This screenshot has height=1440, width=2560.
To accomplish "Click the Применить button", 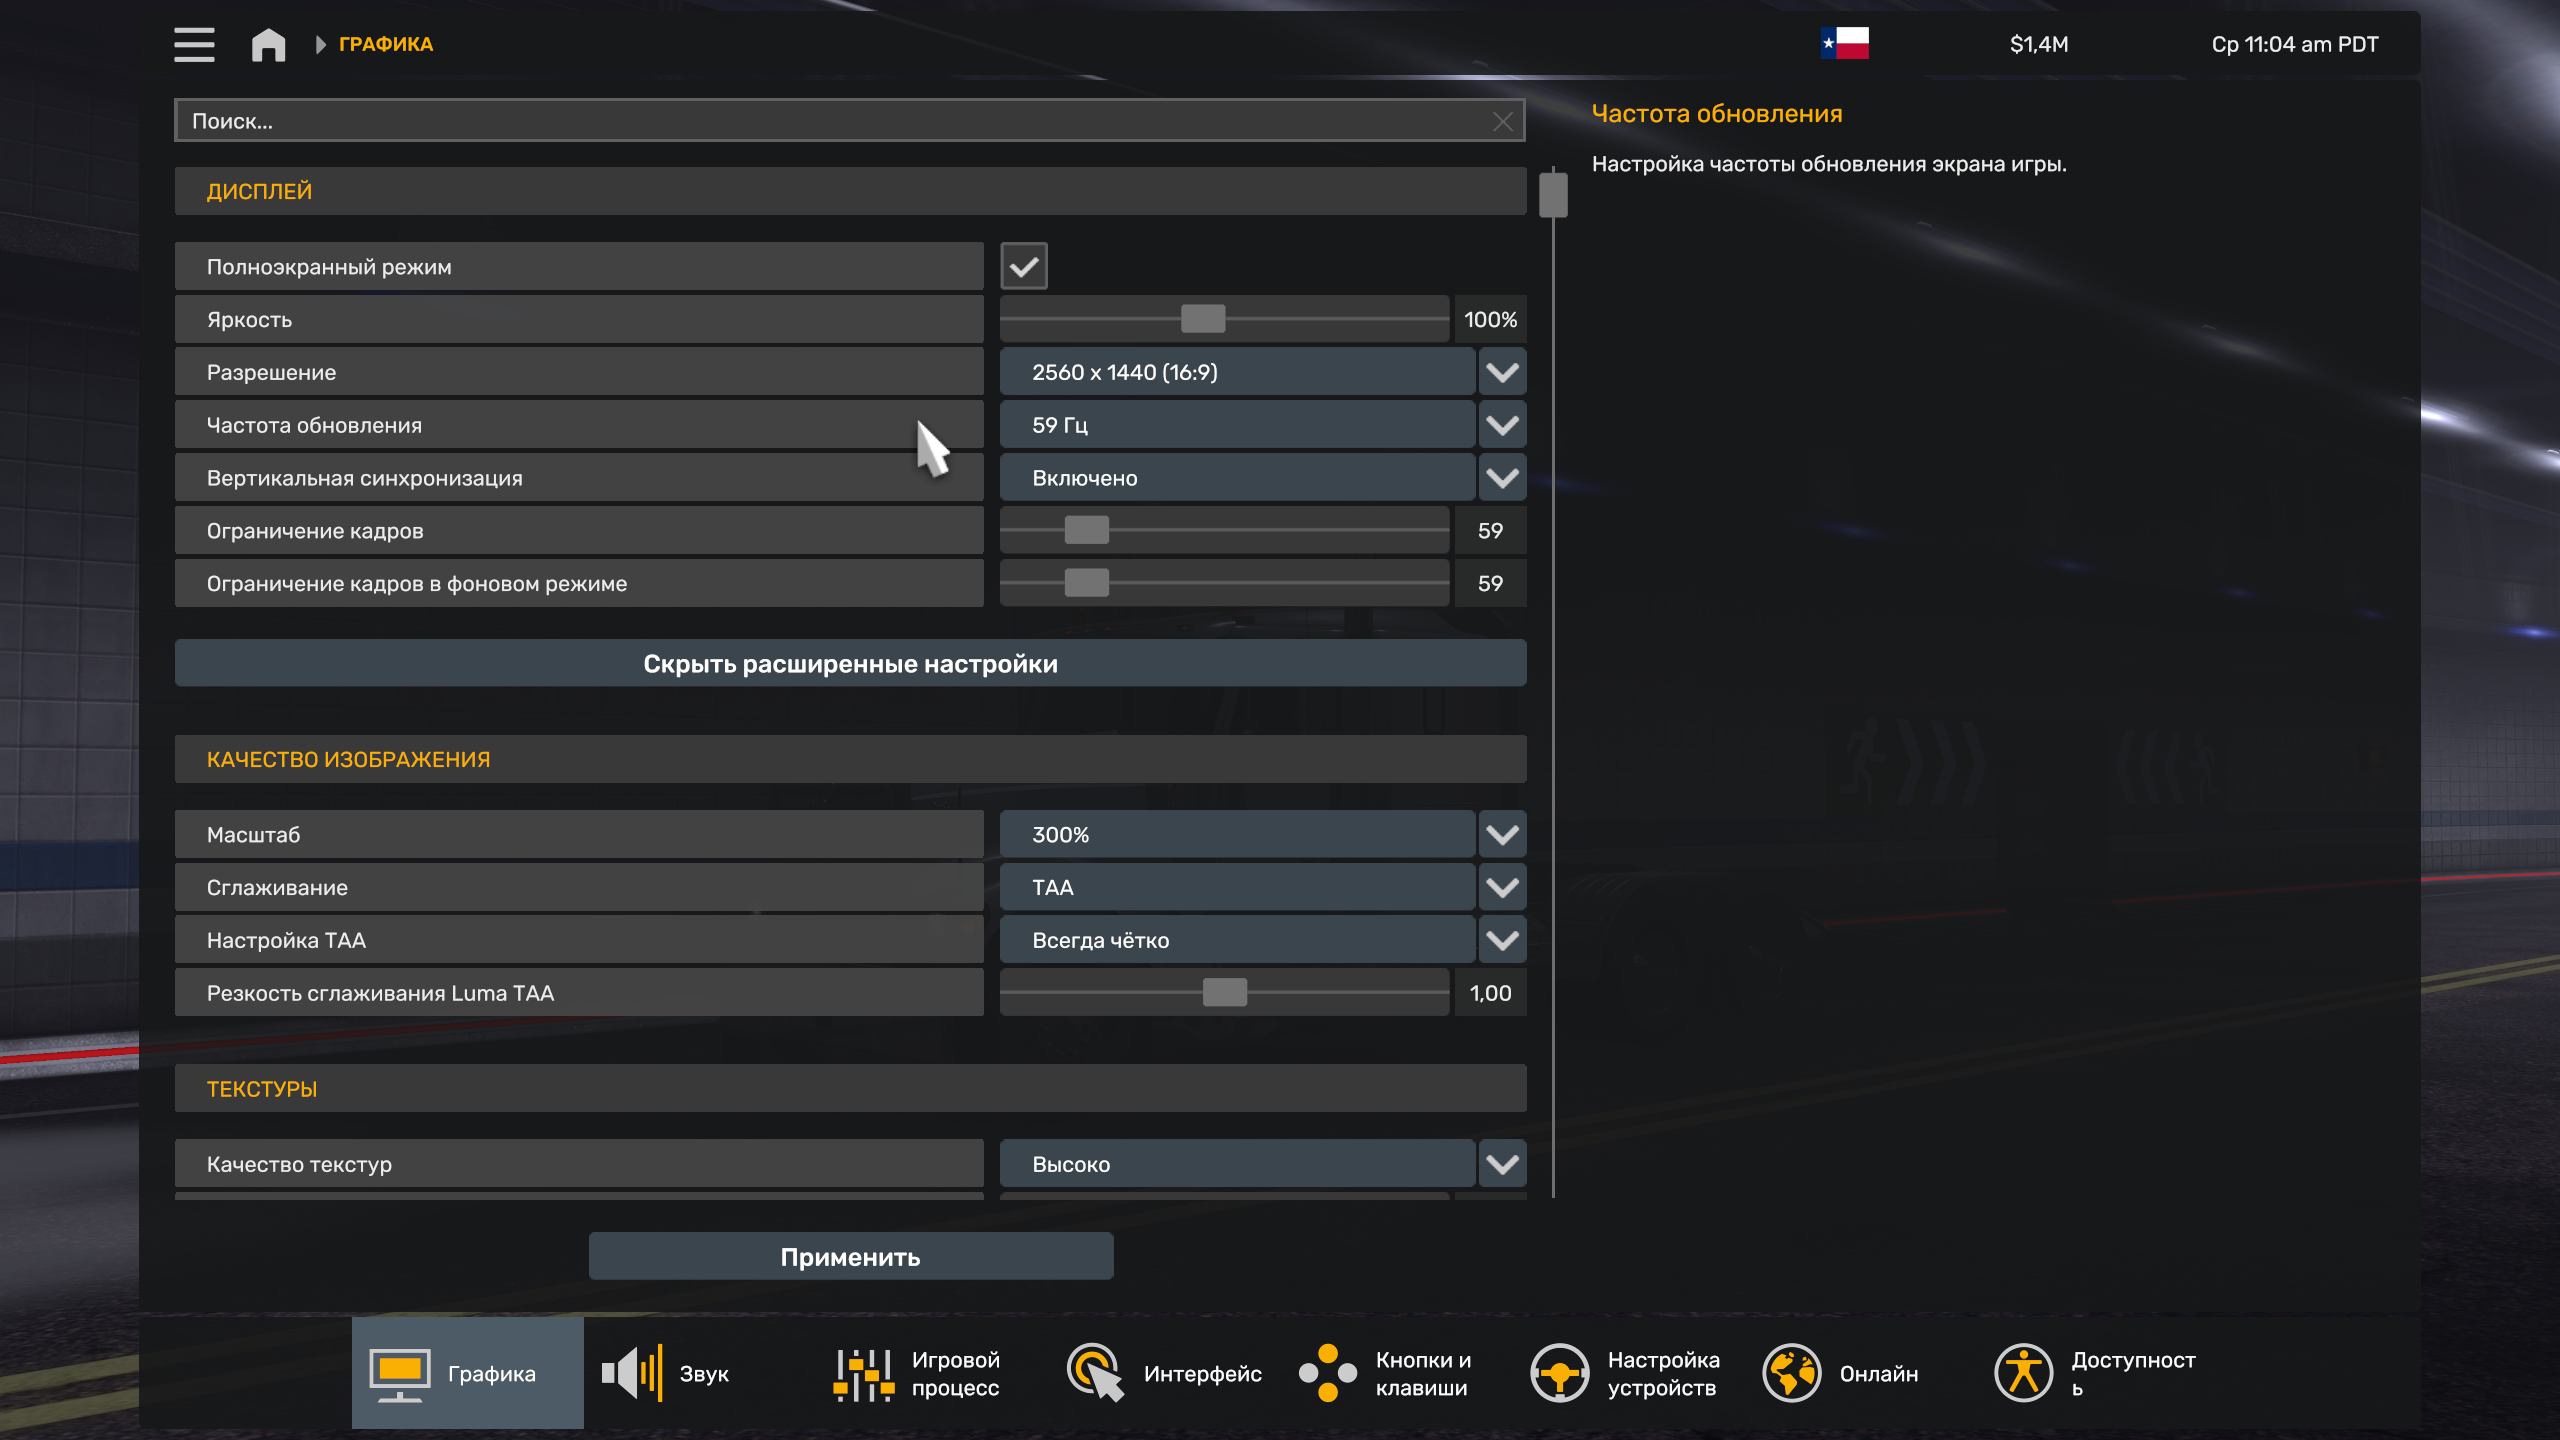I will pyautogui.click(x=850, y=1257).
